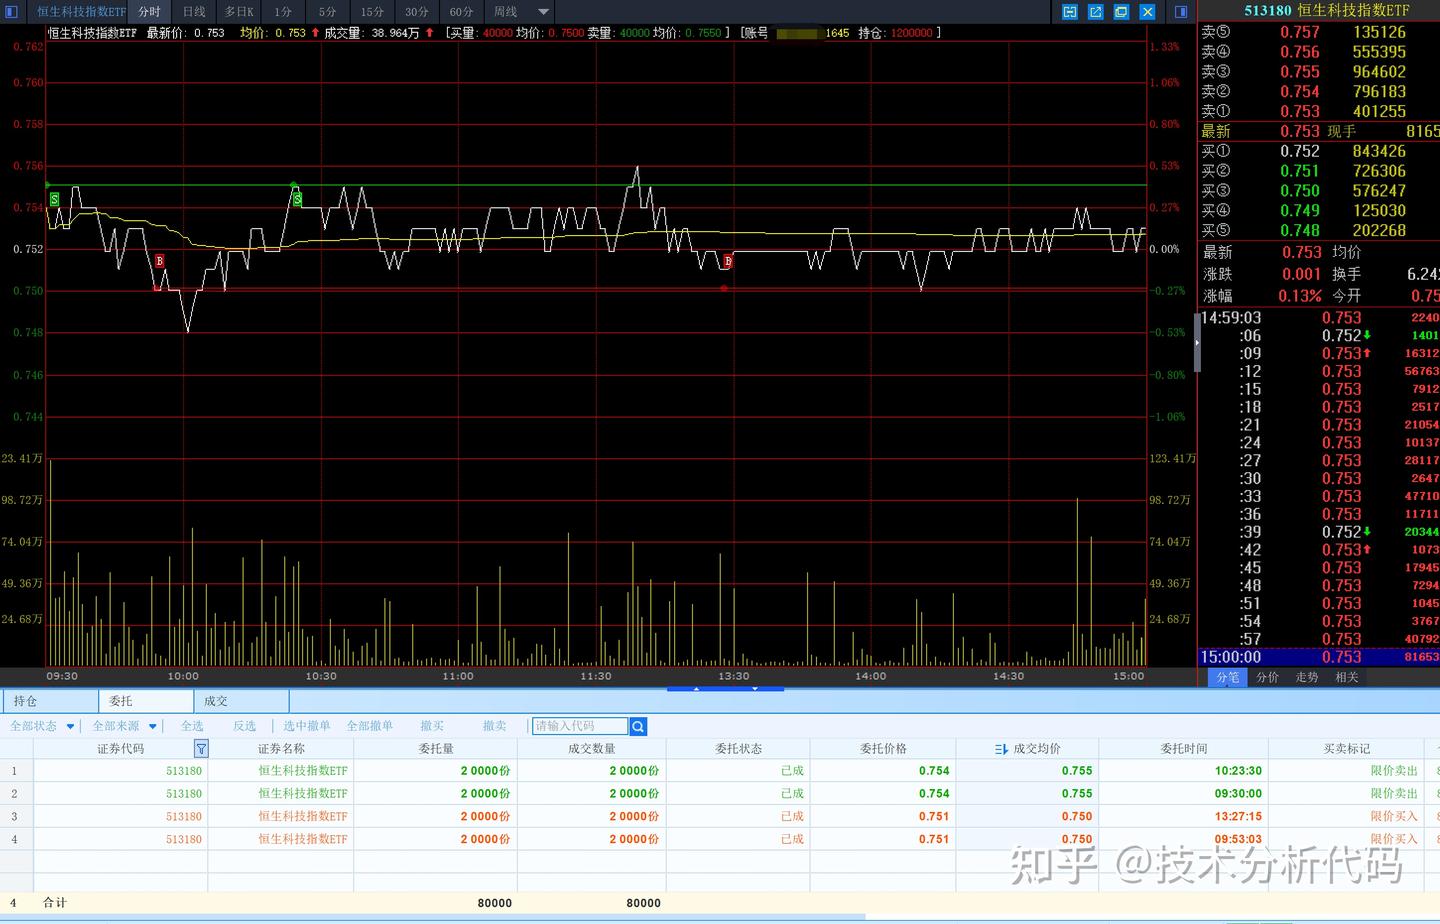
Task: Click the 请输入代码 input field
Action: (580, 726)
